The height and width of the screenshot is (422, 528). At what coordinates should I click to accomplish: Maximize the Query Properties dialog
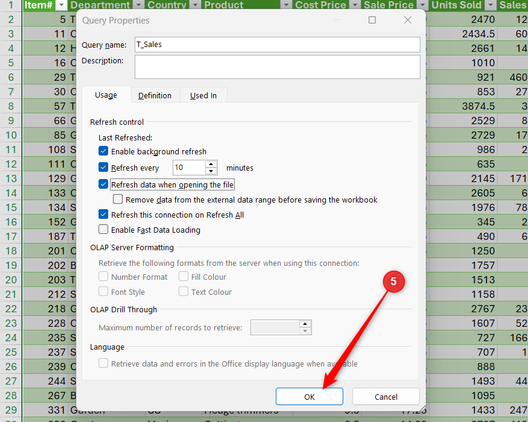[x=372, y=20]
